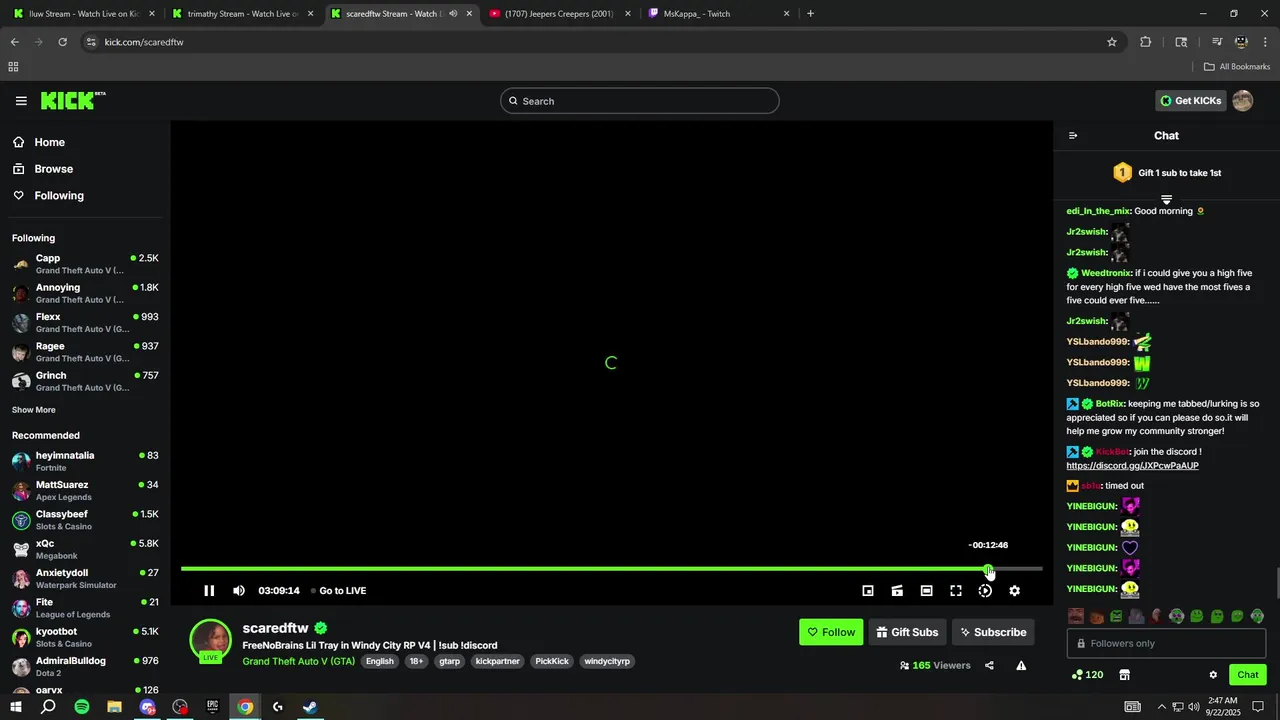Open Annoying's followed channel
This screenshot has width=1280, height=720.
(x=85, y=293)
